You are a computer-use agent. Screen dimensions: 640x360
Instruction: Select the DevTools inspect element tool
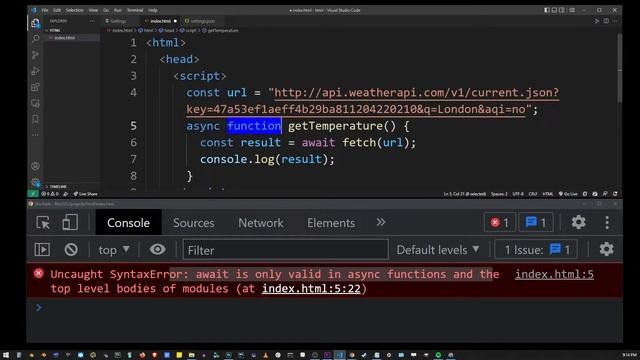[43, 223]
